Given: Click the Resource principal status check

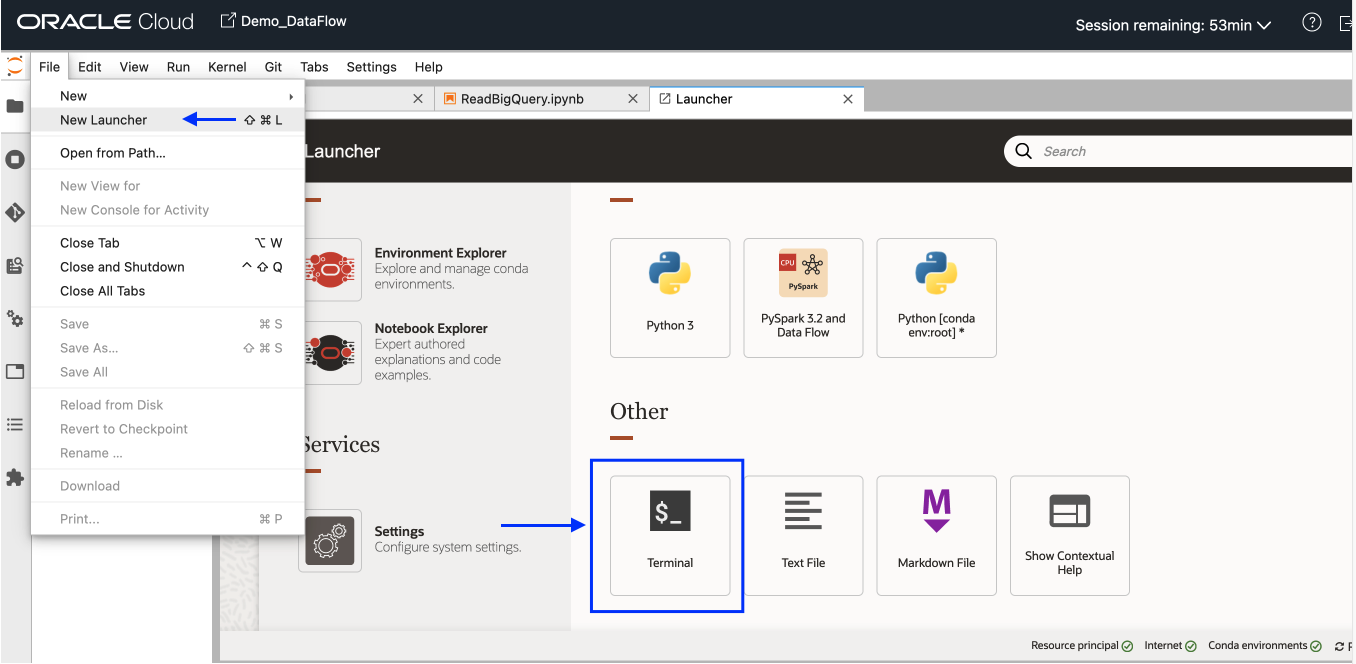Looking at the screenshot, I should click(1081, 645).
